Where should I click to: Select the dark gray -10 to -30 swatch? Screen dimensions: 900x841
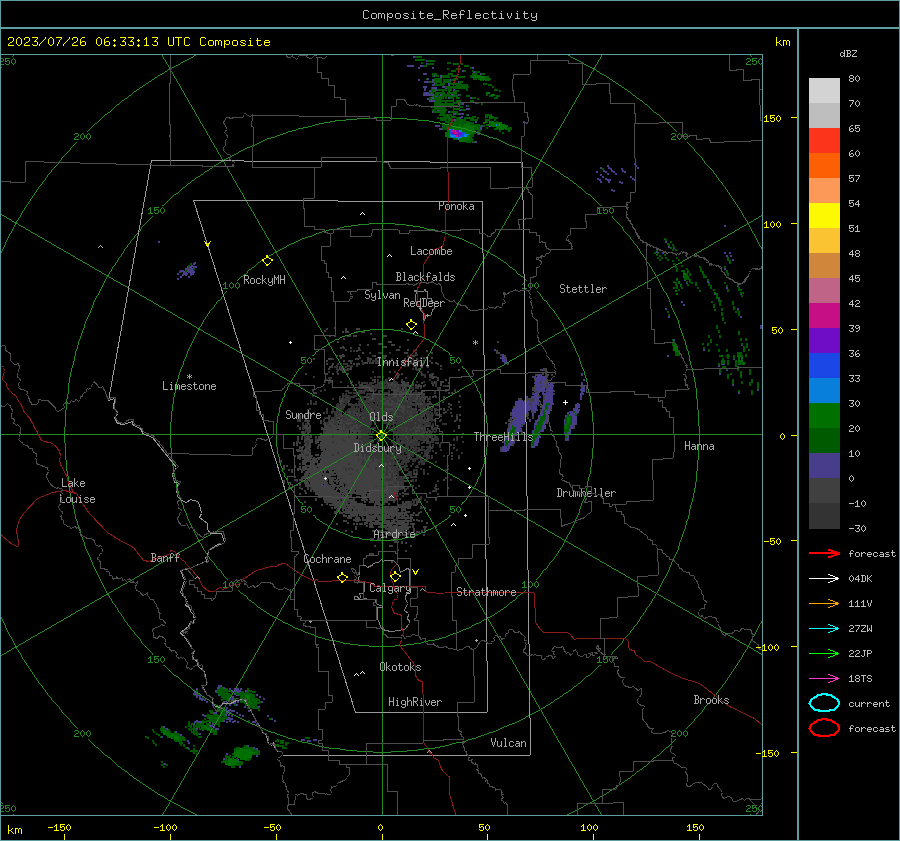(x=824, y=515)
